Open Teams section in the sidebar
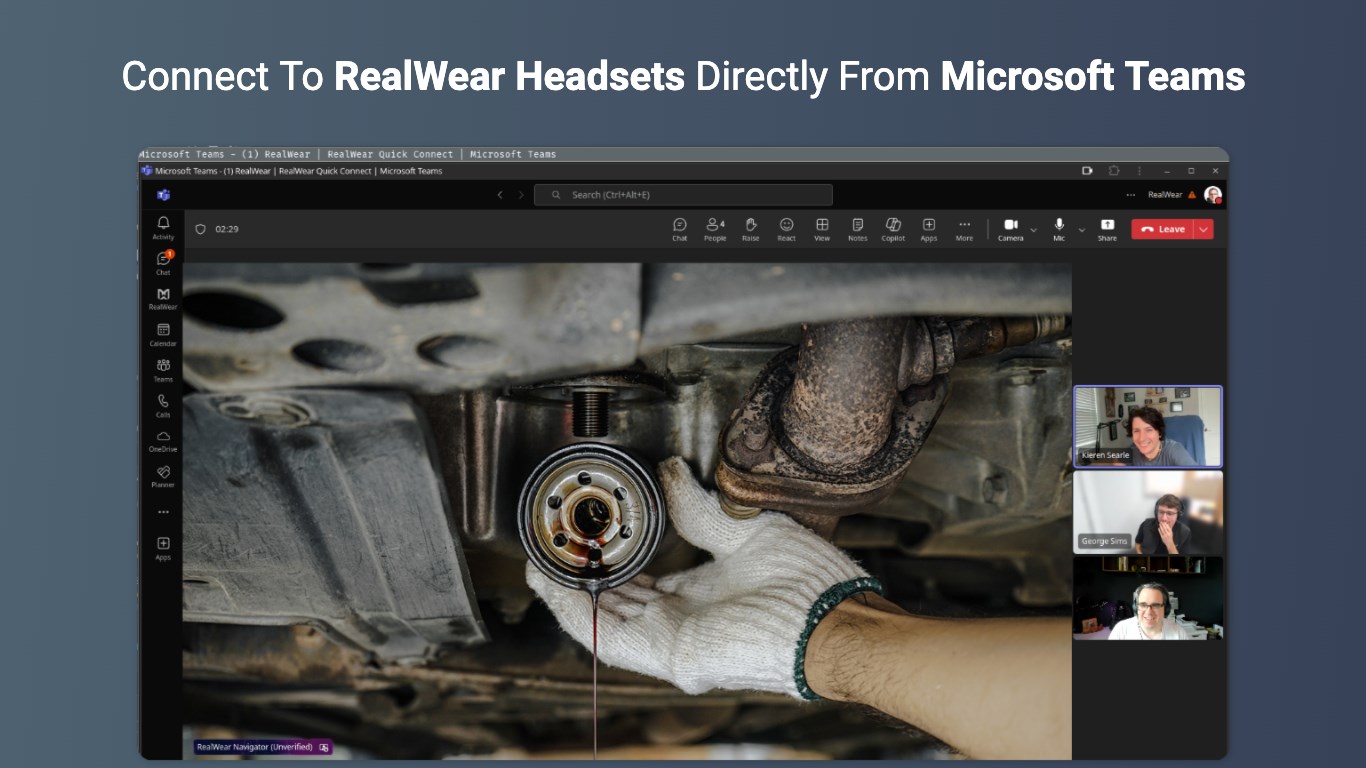 [x=163, y=370]
